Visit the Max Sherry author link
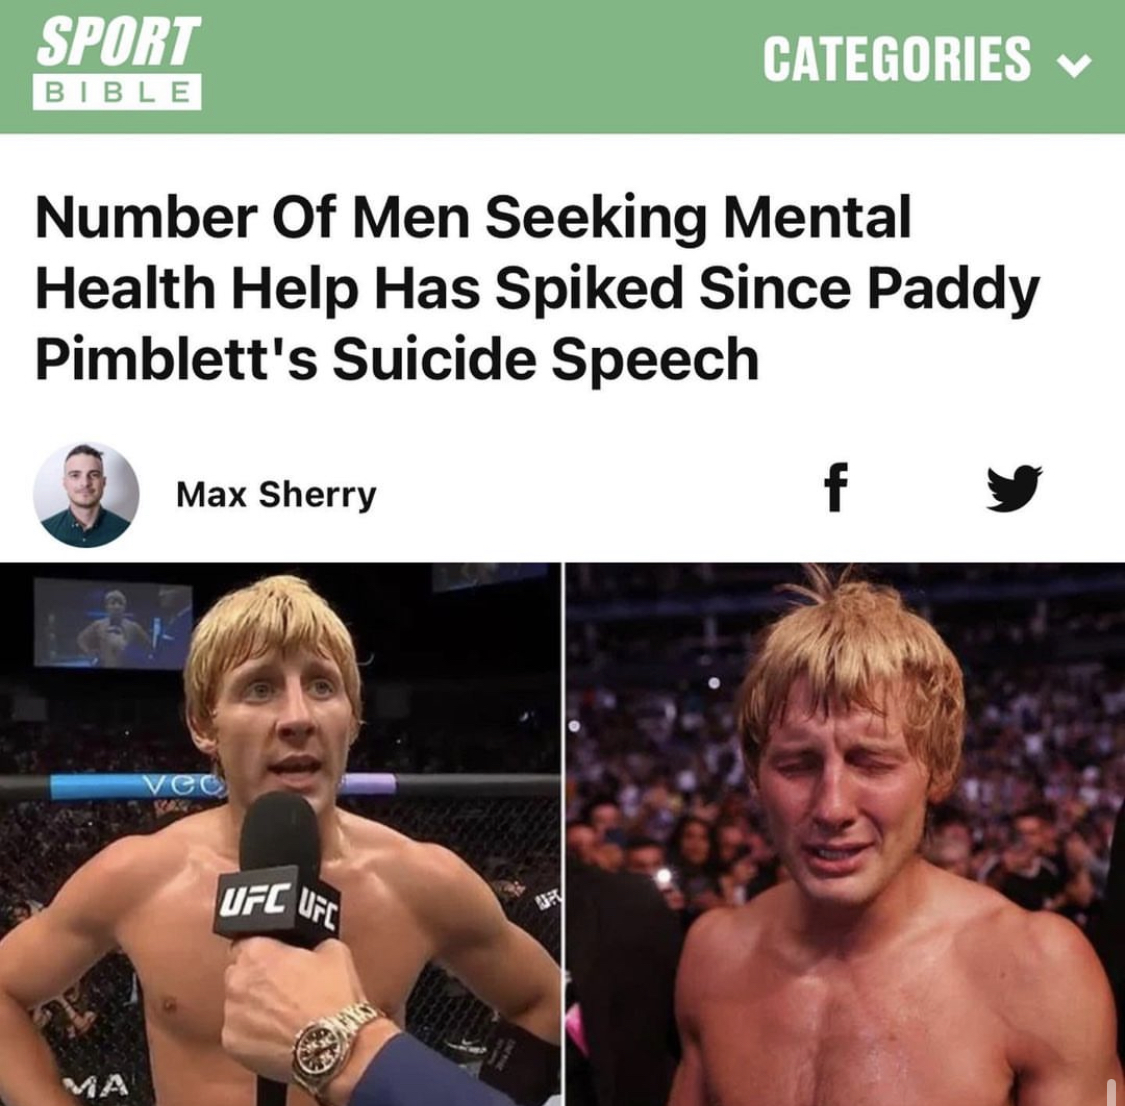 (x=276, y=495)
